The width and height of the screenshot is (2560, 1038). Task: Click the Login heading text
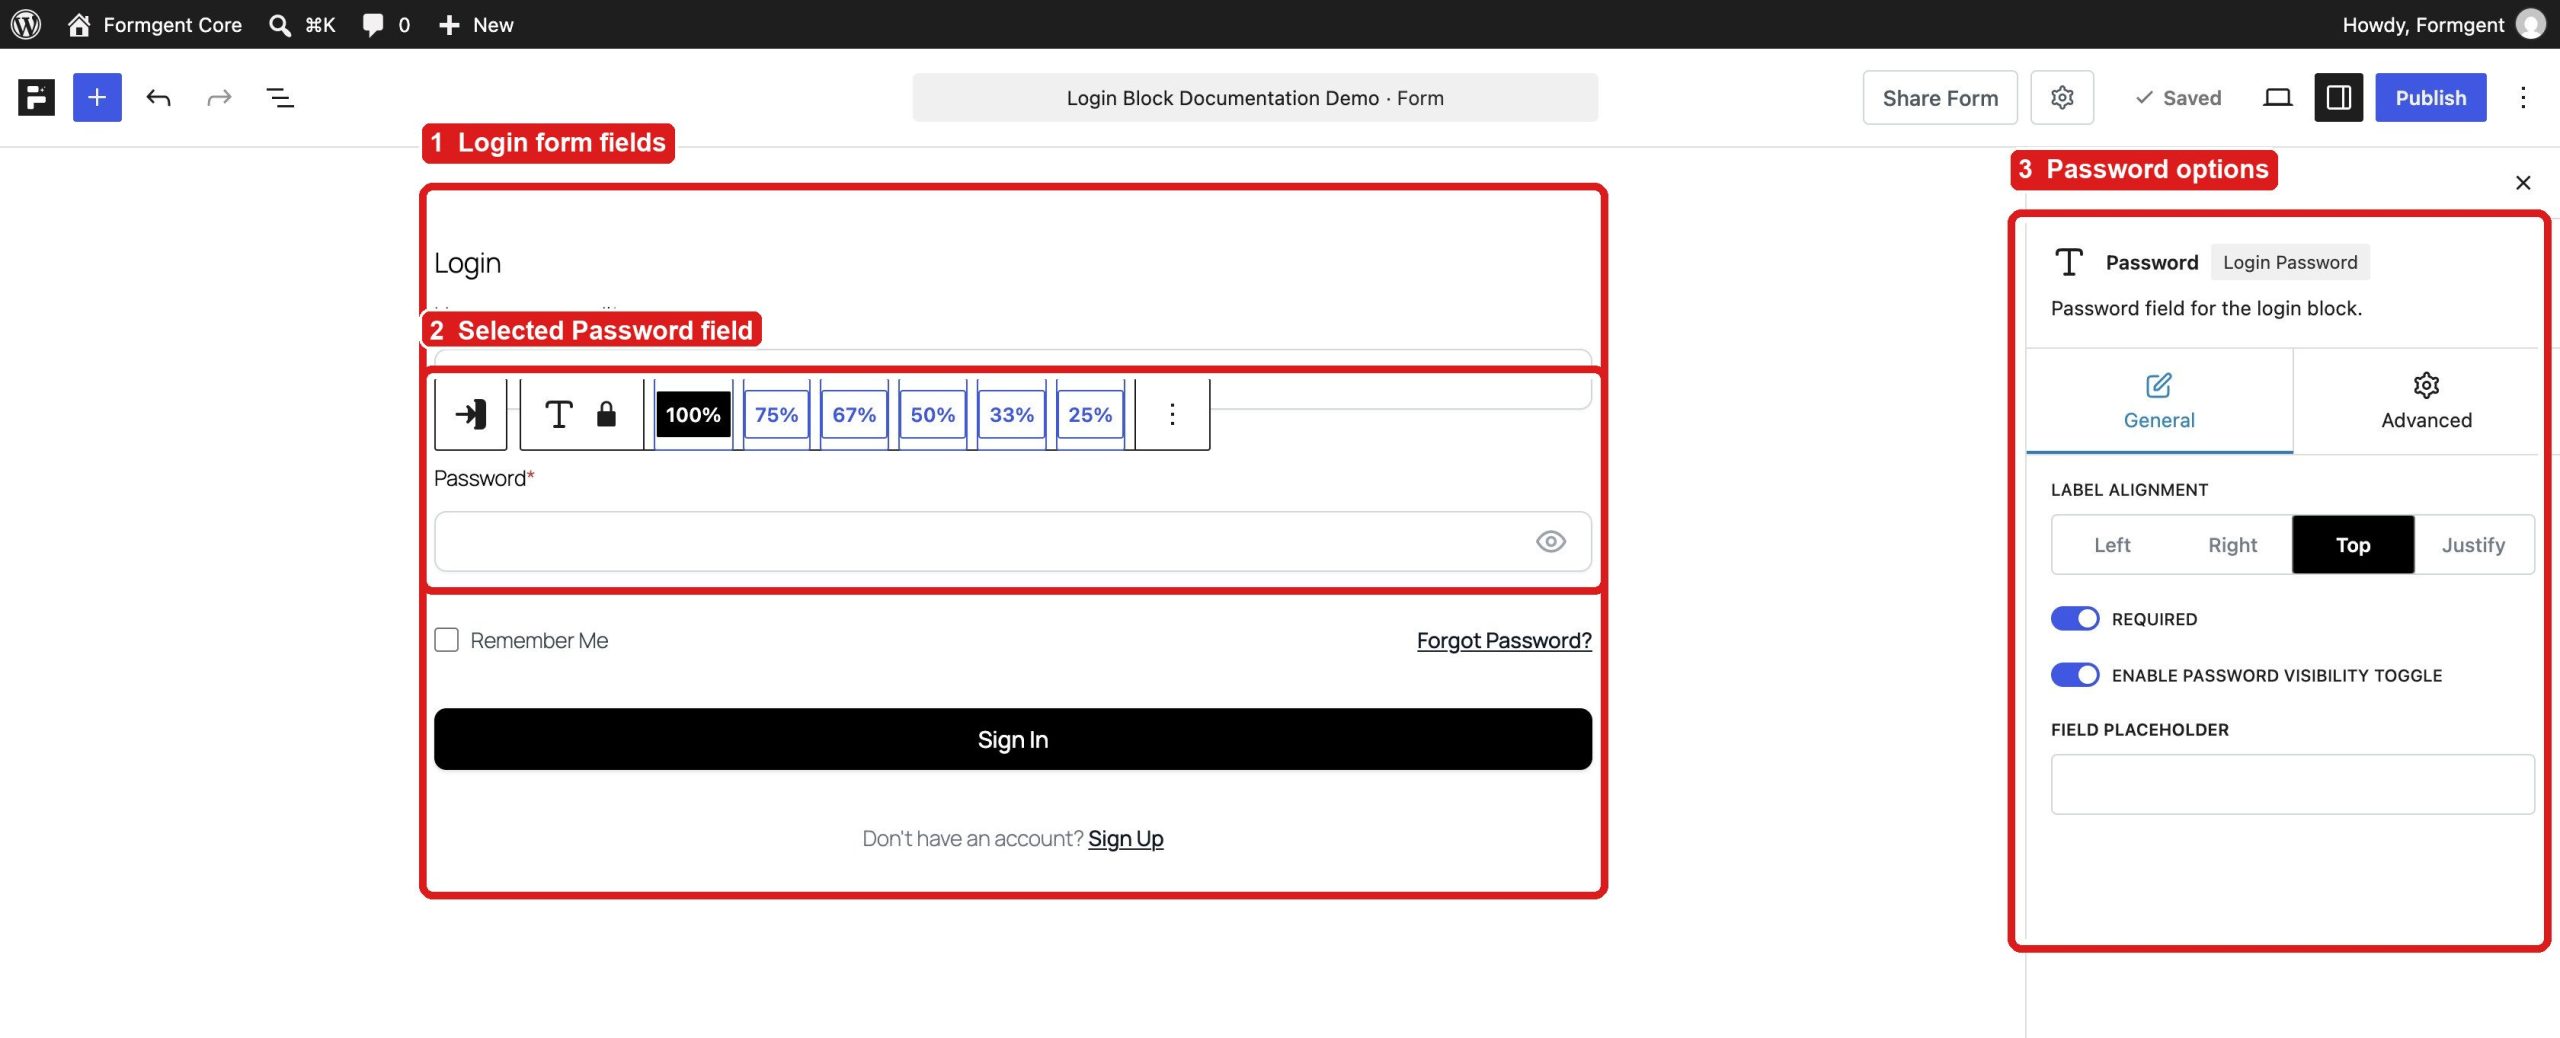click(467, 263)
